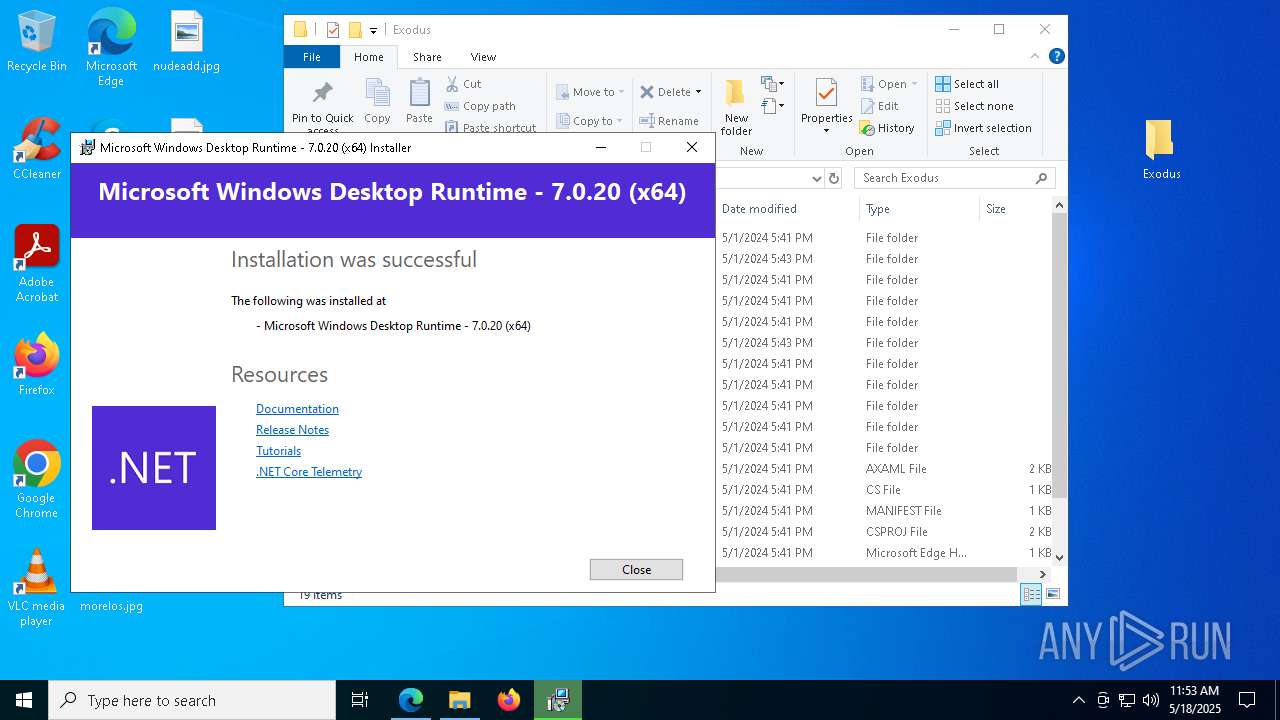Click Paste shortcut in the ribbon
The height and width of the screenshot is (720, 1280).
tap(490, 128)
